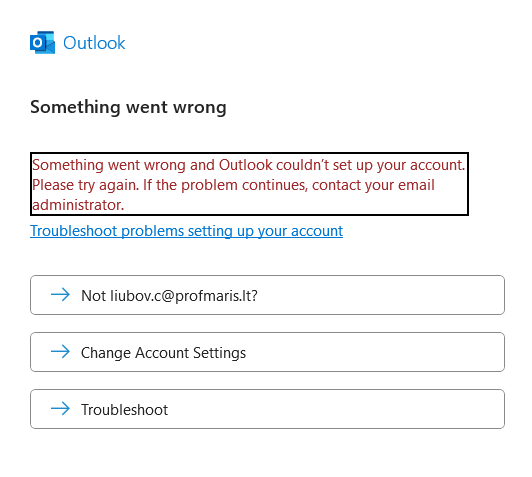The height and width of the screenshot is (477, 532).
Task: Click the Something went wrong heading
Action: tap(128, 107)
